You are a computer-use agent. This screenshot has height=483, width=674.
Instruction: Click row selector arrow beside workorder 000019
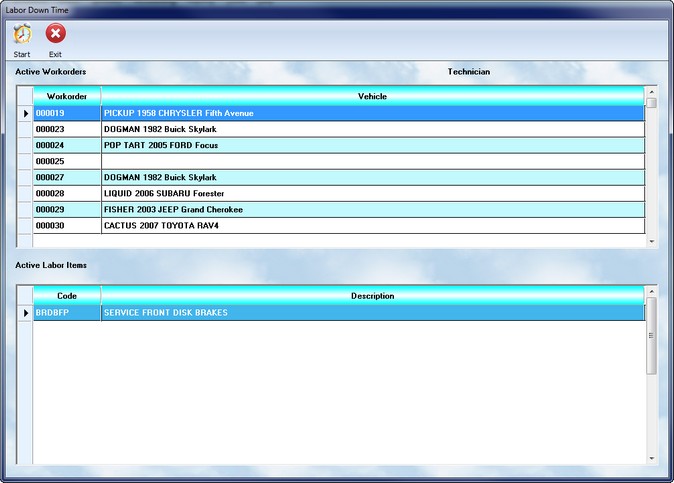(x=26, y=113)
